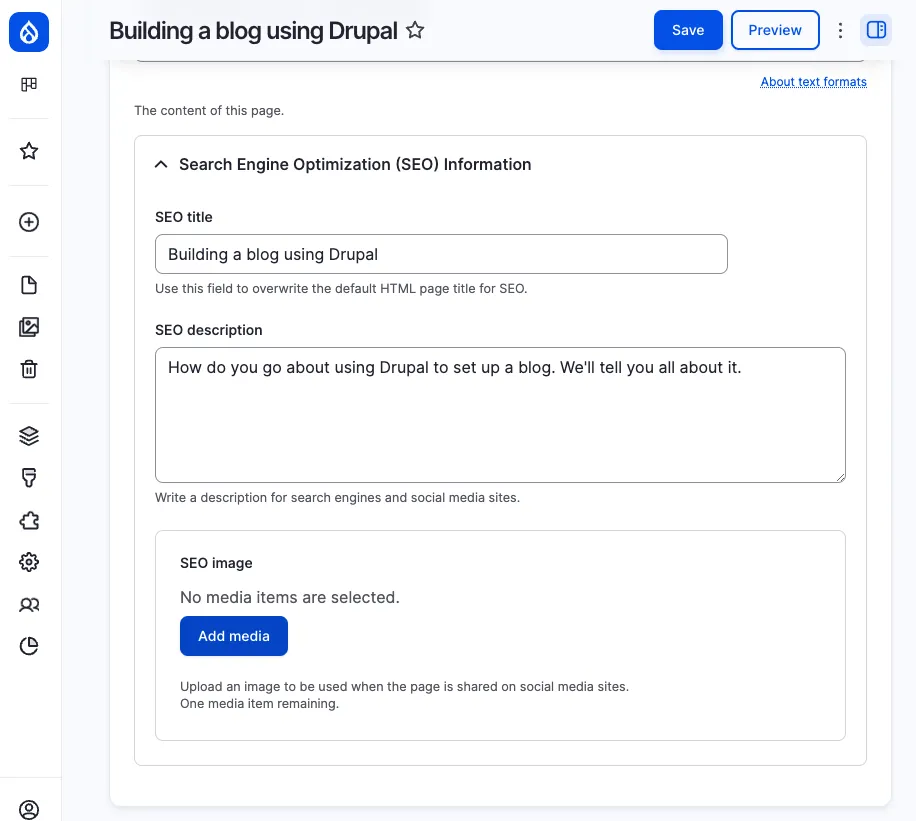
Task: Click the dashboard grid icon in the sidebar
Action: 28,85
